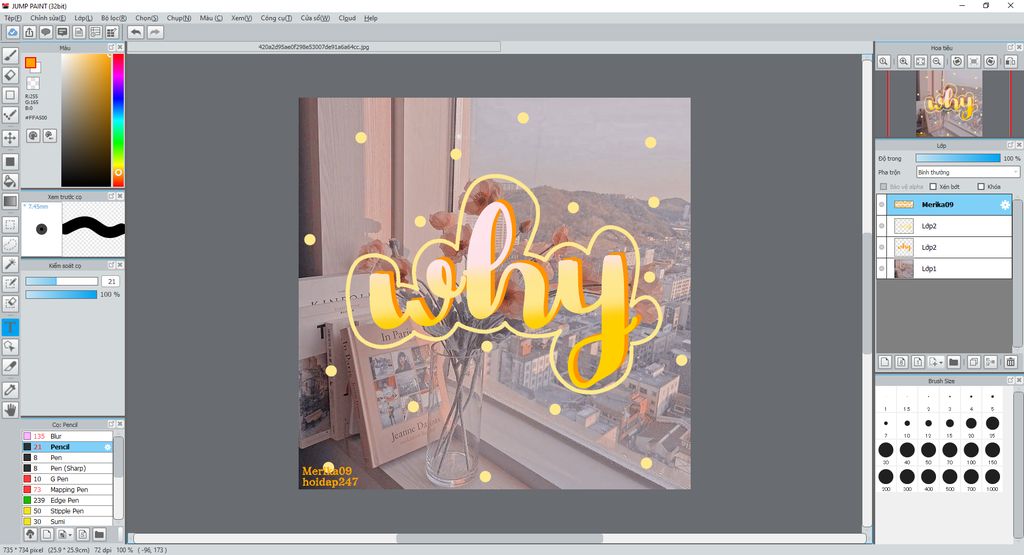Select the Mapping Pen brush
This screenshot has height=555, width=1024.
67,490
